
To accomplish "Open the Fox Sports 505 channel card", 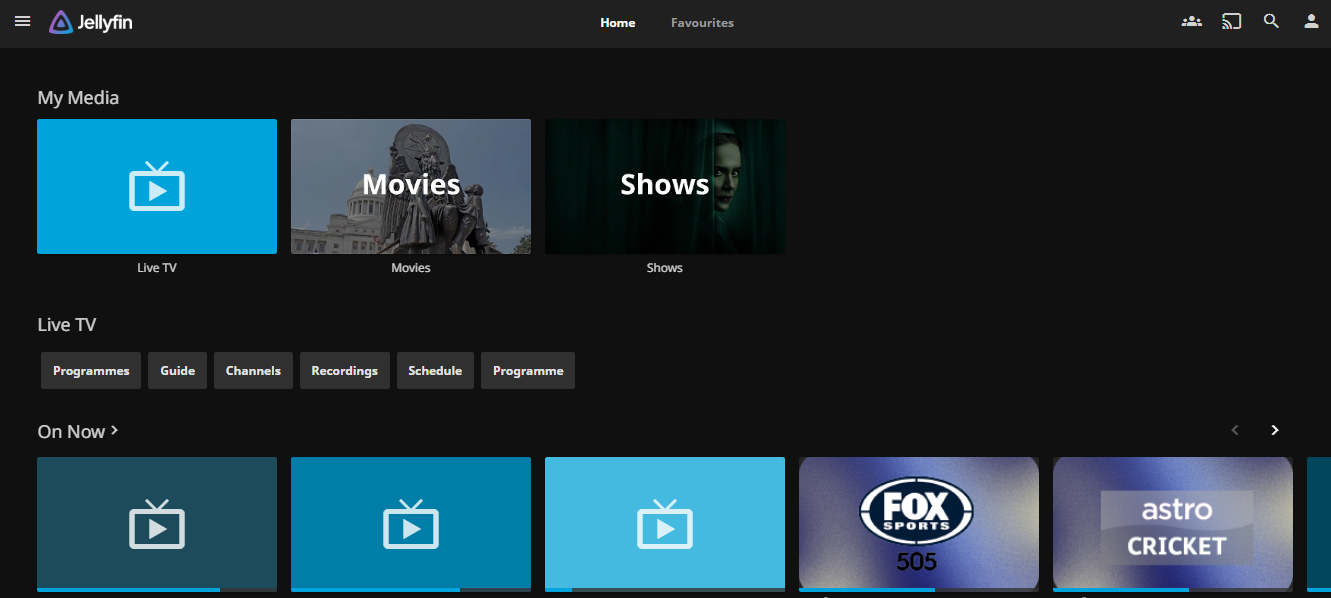I will point(919,524).
